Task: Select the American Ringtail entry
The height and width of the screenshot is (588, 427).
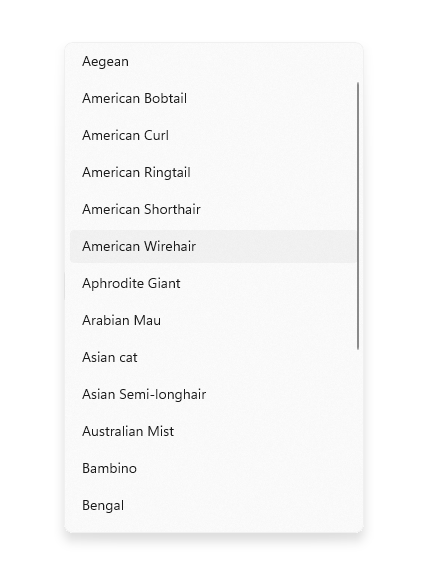Action: click(213, 172)
